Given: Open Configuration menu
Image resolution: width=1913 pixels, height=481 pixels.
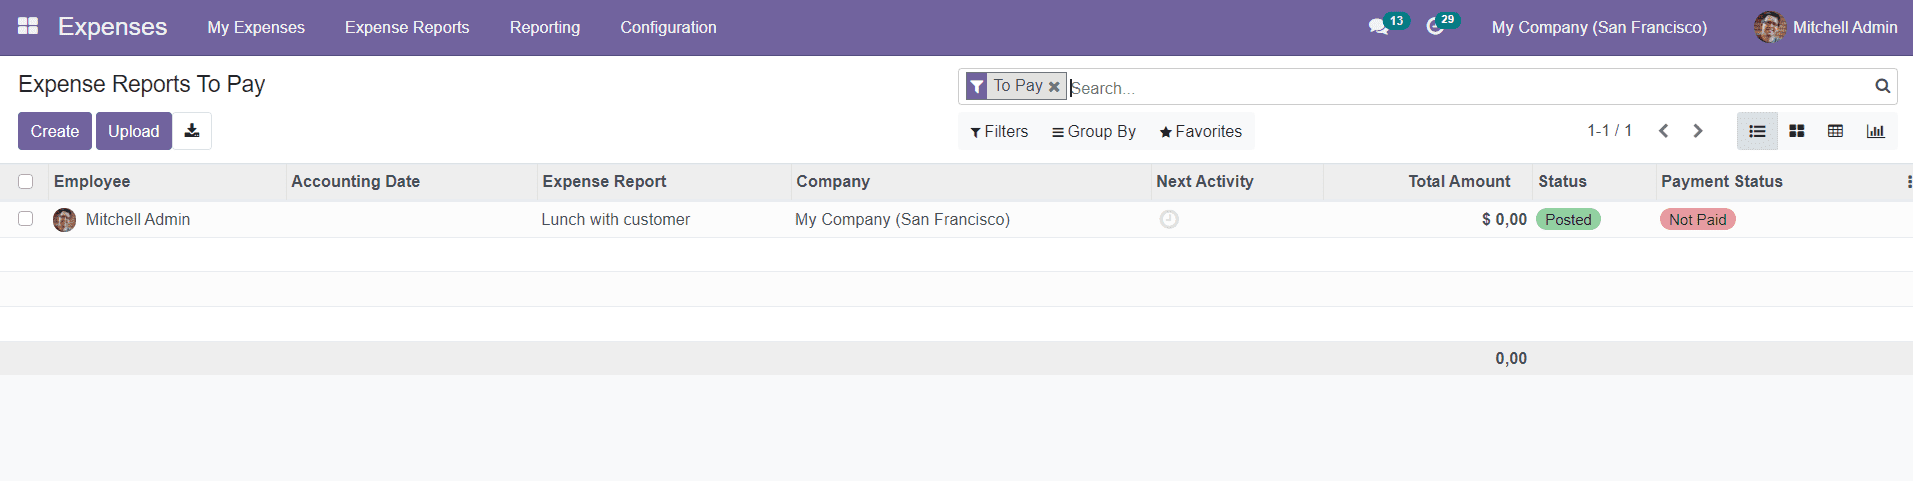Looking at the screenshot, I should [668, 27].
